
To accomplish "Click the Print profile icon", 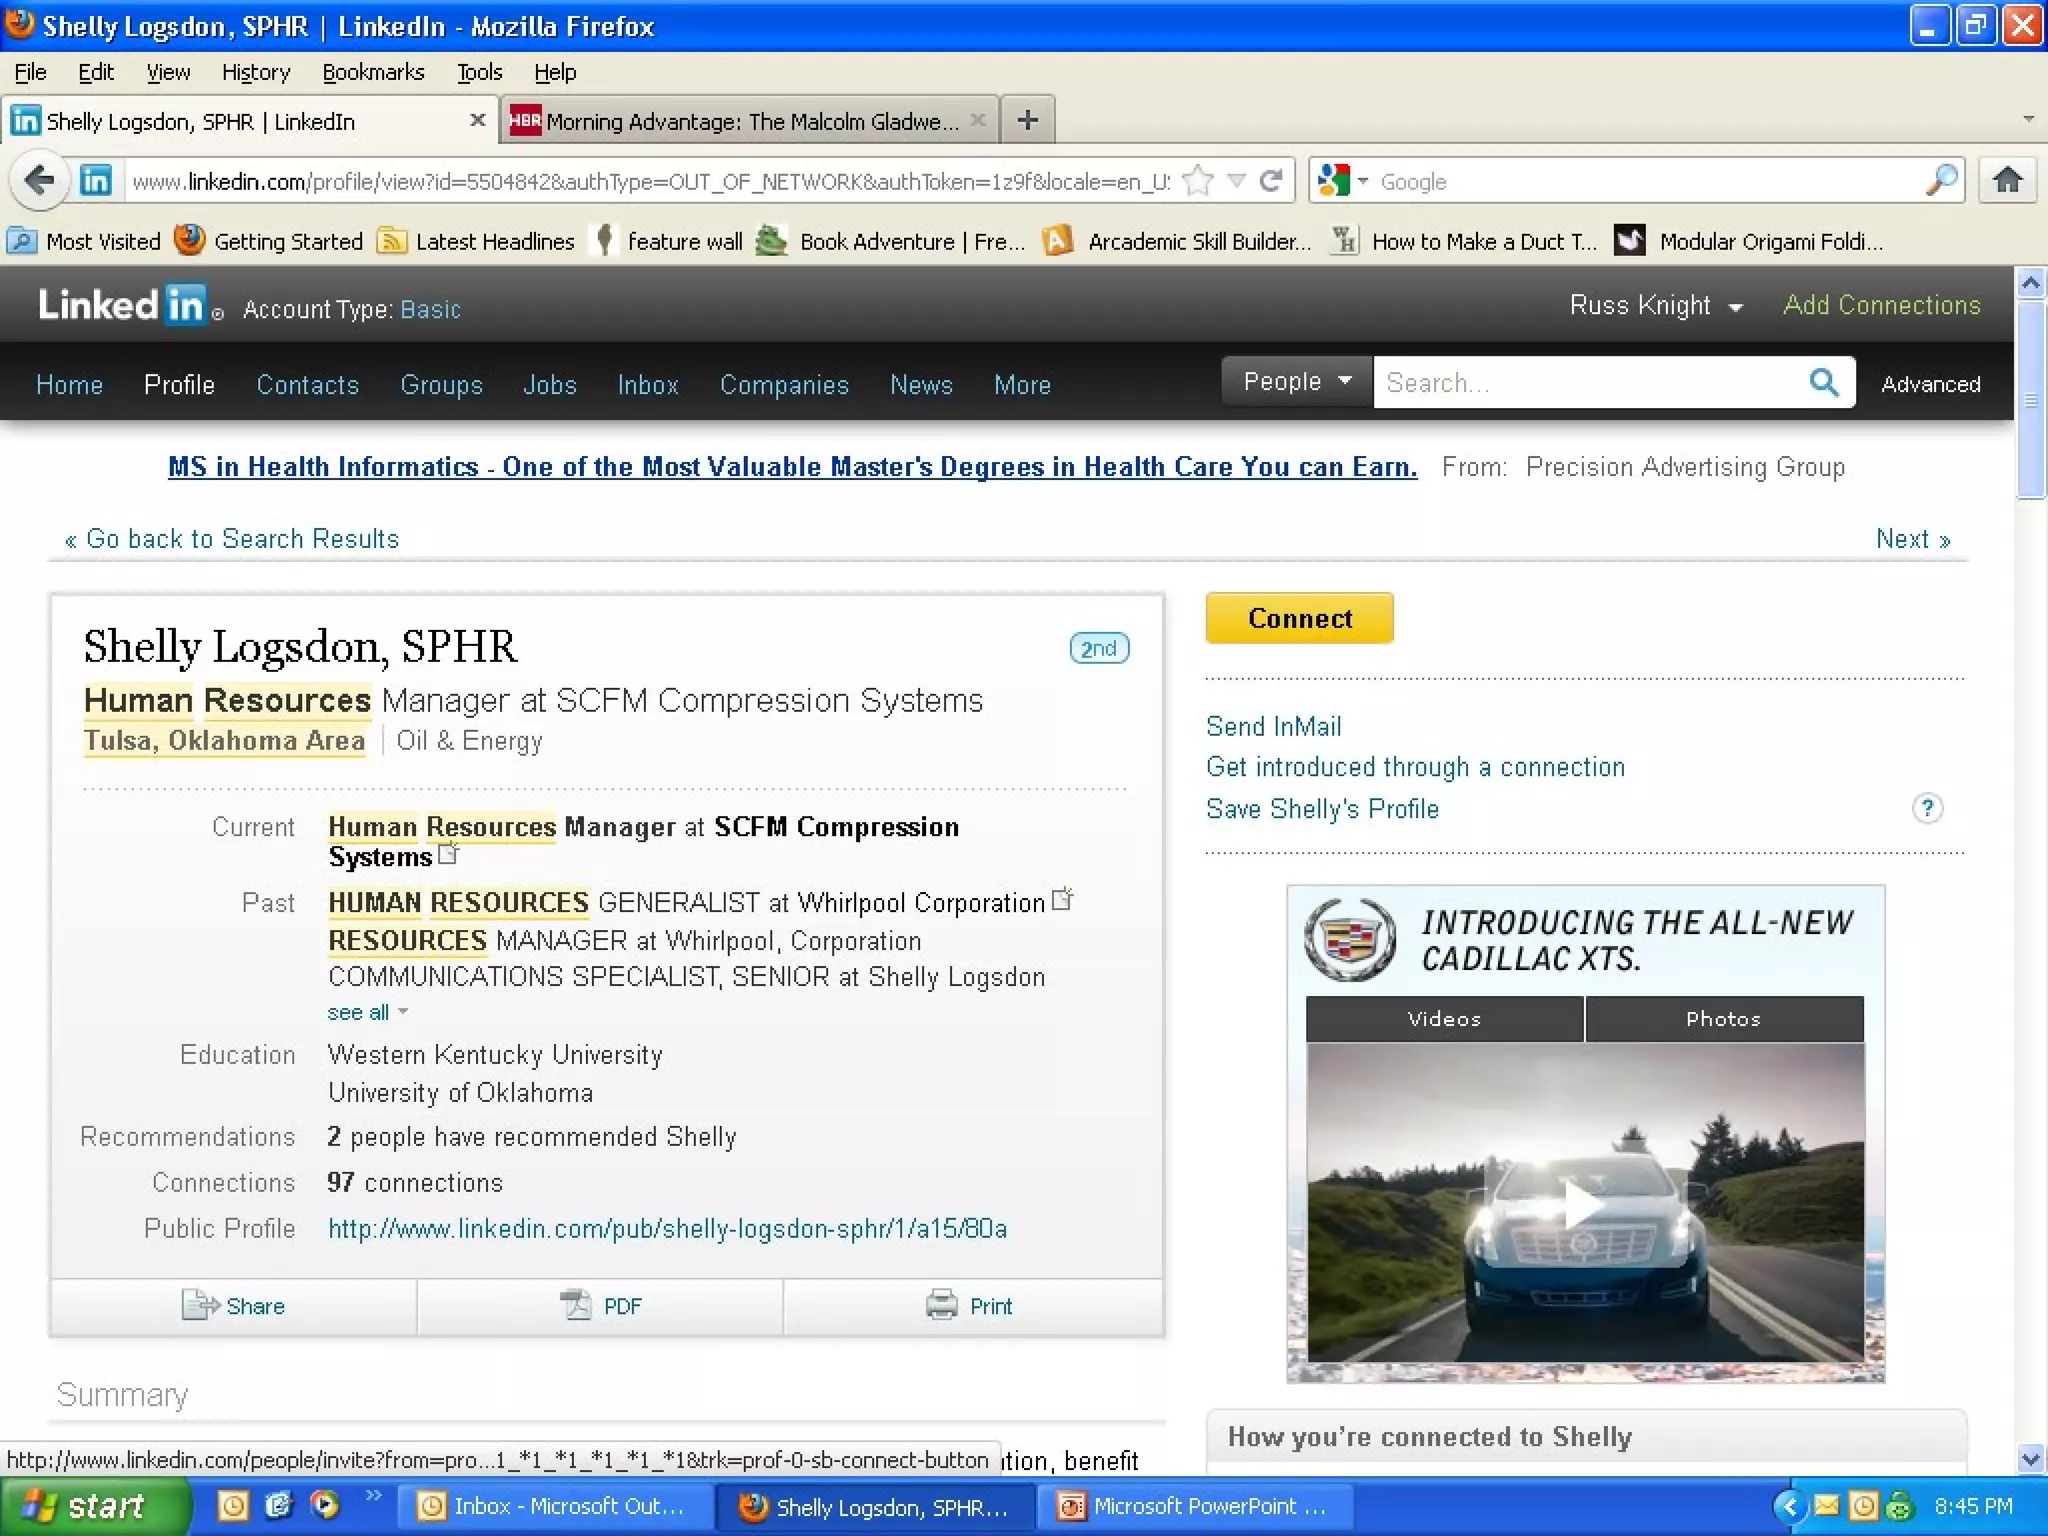I will pos(941,1305).
